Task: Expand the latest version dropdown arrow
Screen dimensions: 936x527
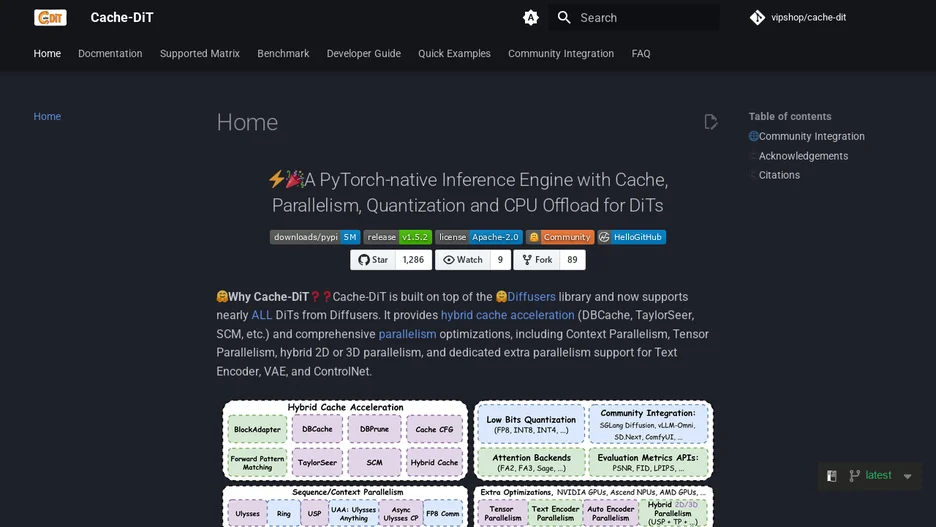Action: [907, 476]
